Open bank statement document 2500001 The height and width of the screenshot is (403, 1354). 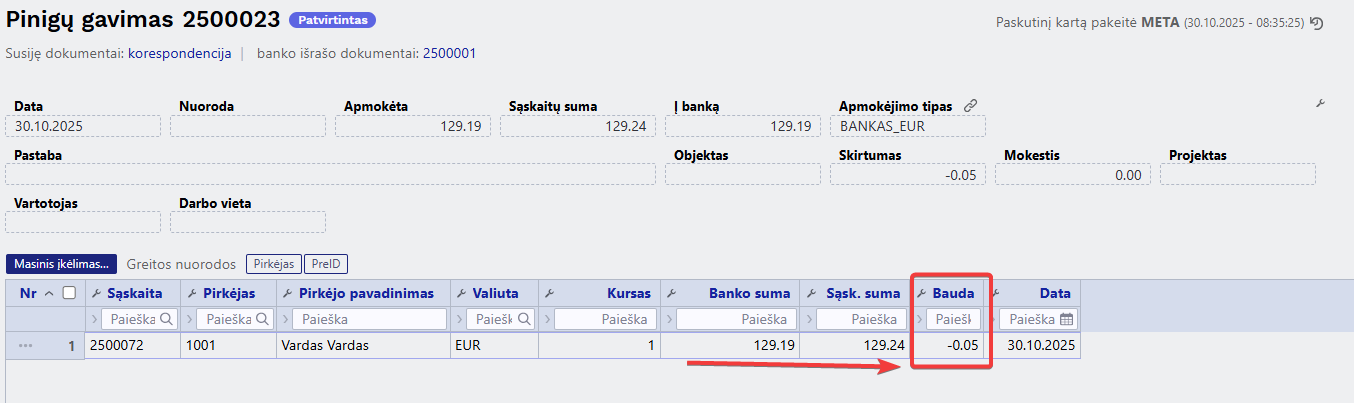click(x=449, y=53)
